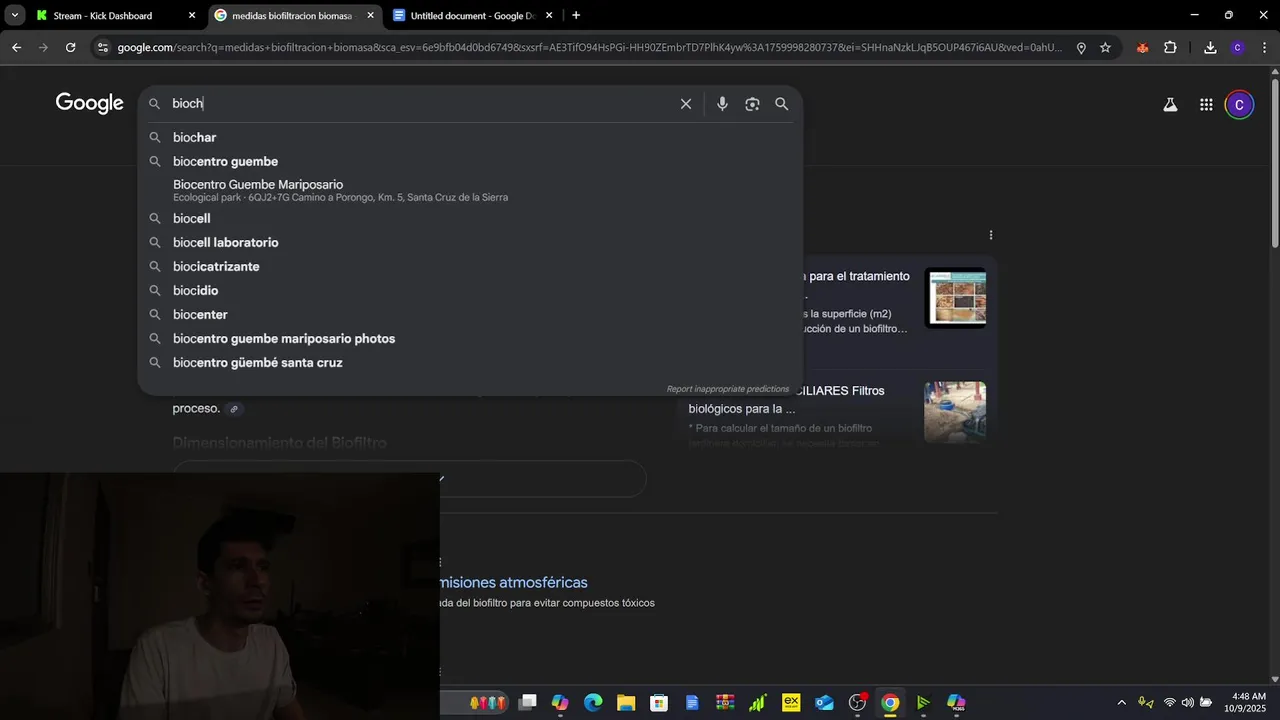Bookmark this page with the star

coord(1105,47)
